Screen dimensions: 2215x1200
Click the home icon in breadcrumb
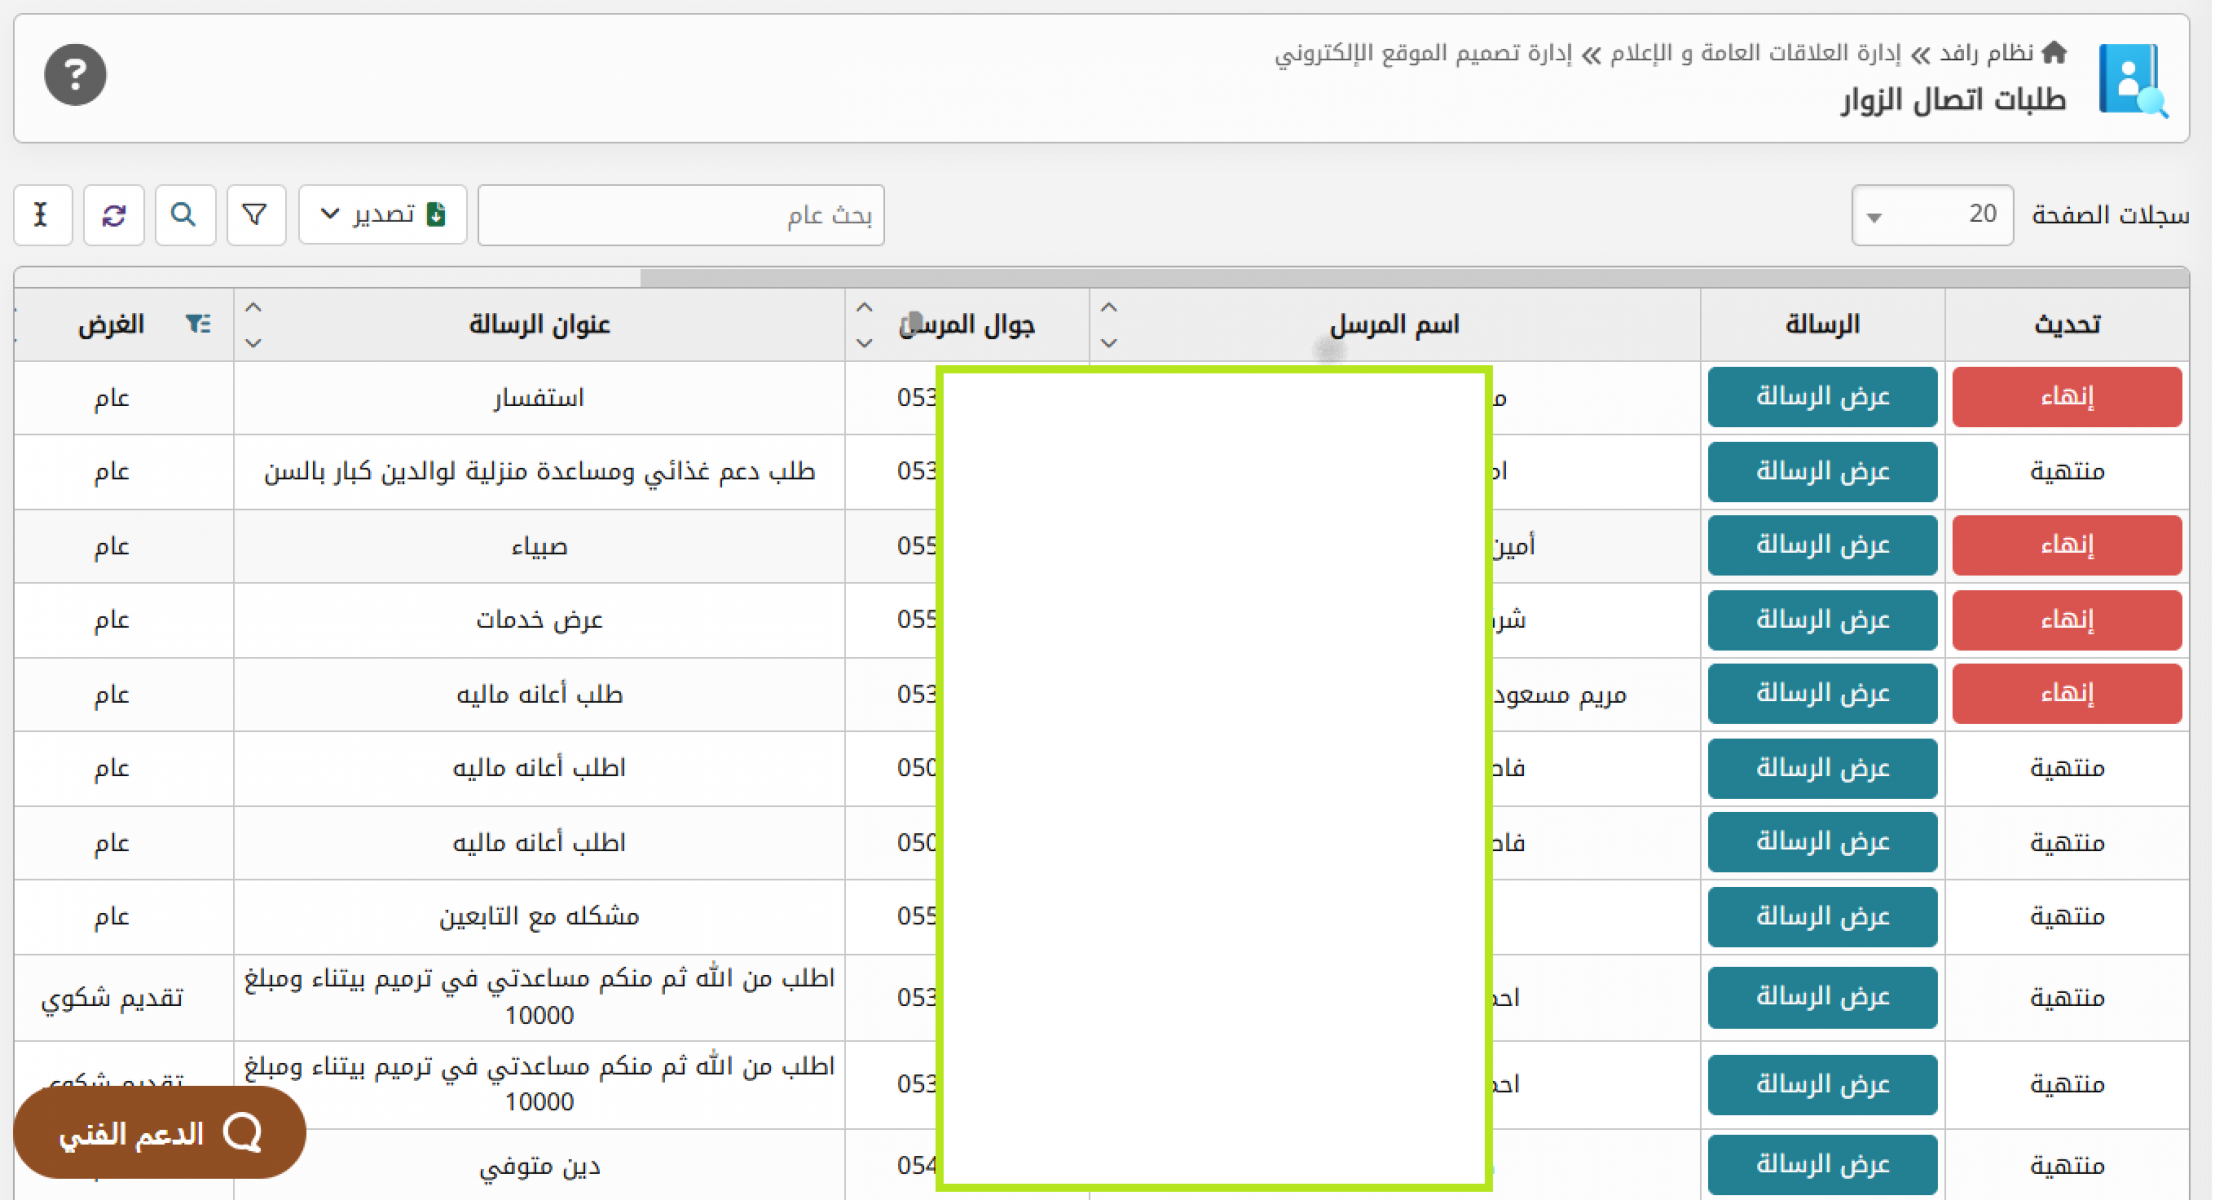[2054, 52]
